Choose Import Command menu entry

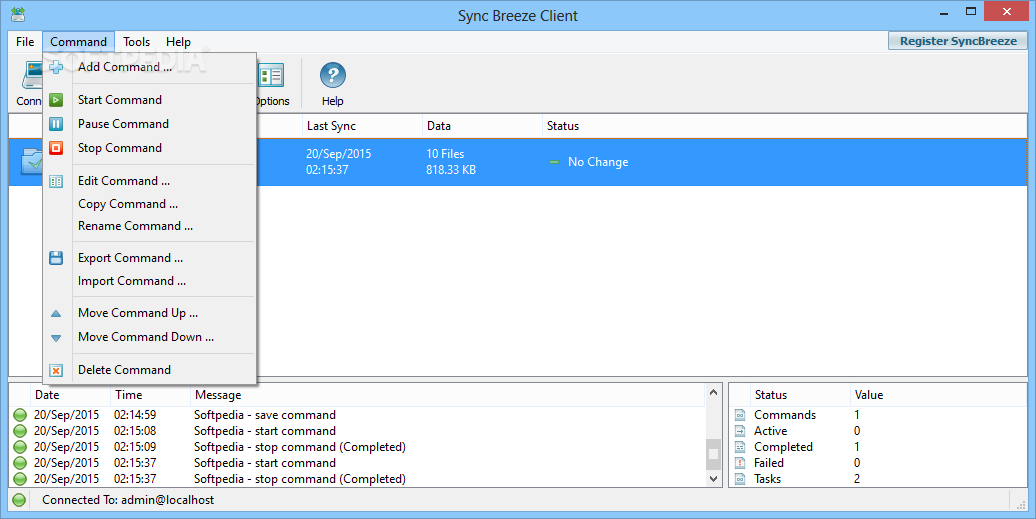[149, 281]
